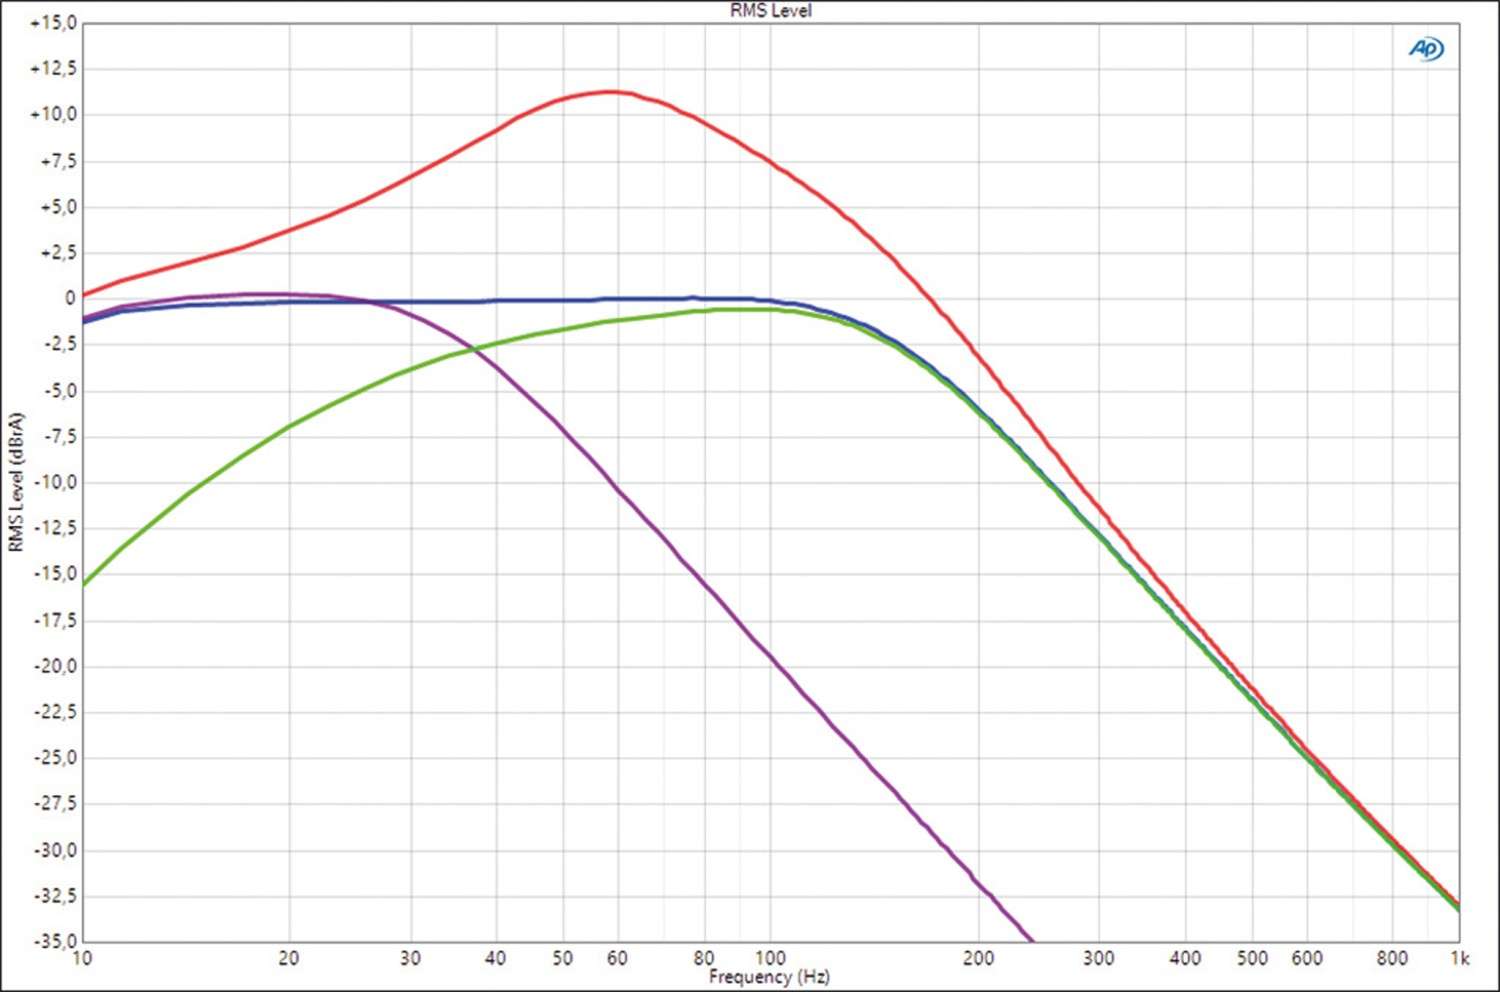
Task: Click the 60 Hz x-axis label
Action: pos(618,958)
